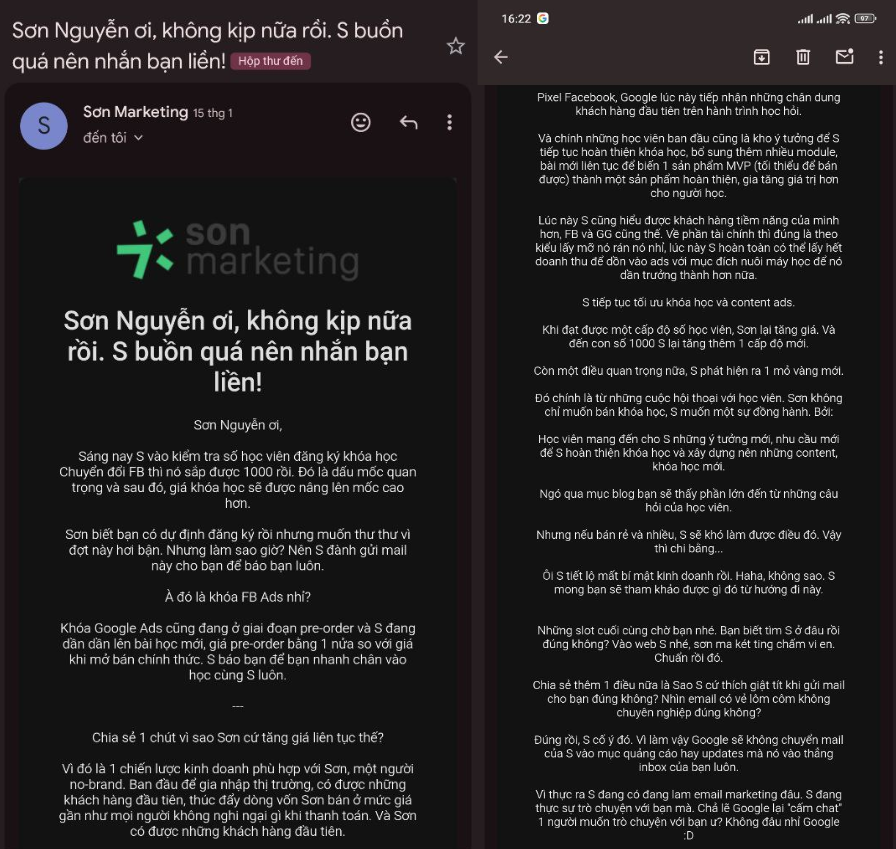Tap the battery indicator in status bar
This screenshot has height=849, width=896.
click(x=865, y=19)
